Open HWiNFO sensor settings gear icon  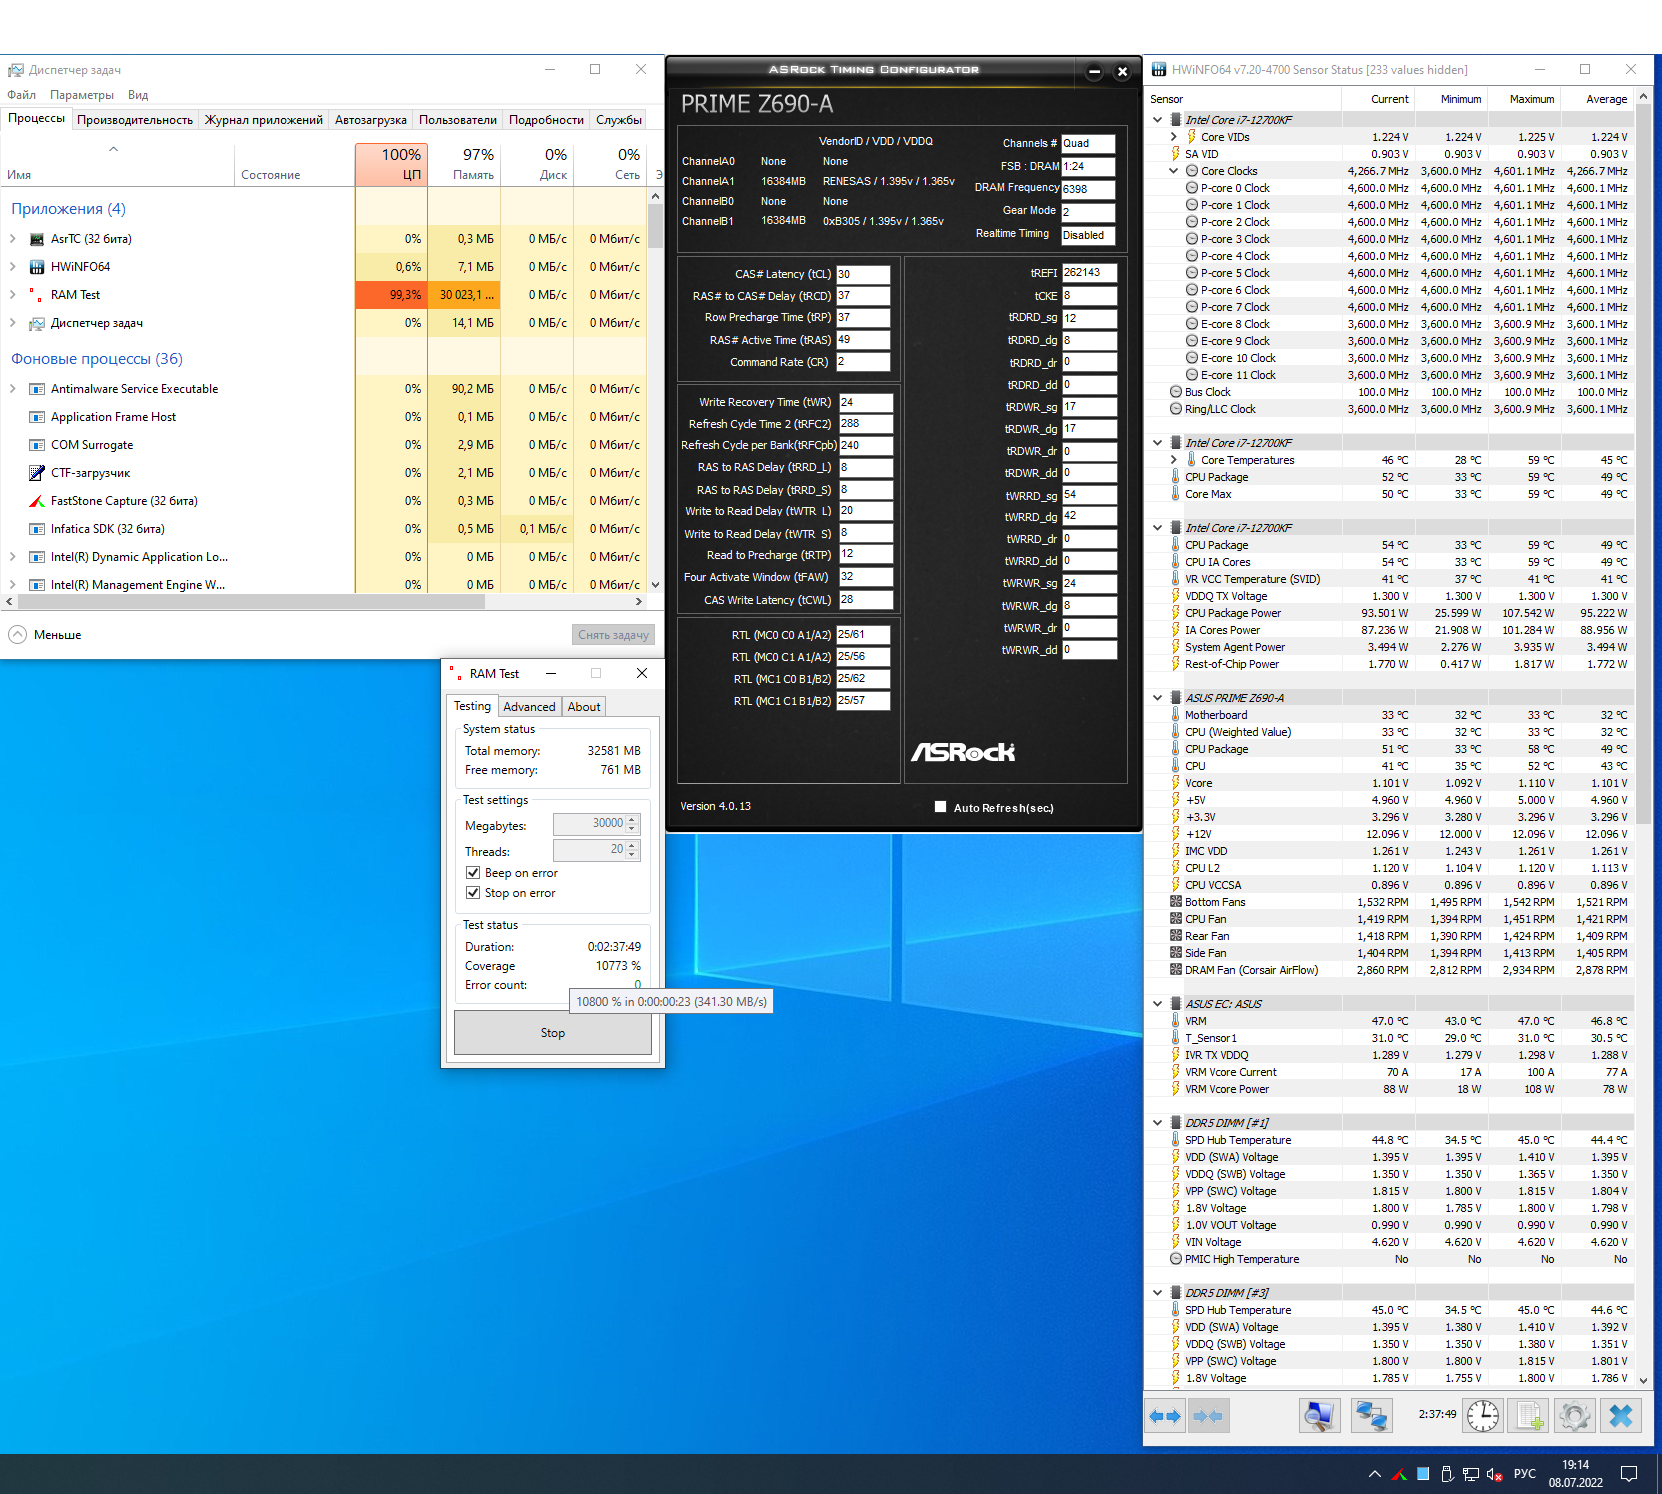click(1574, 1415)
